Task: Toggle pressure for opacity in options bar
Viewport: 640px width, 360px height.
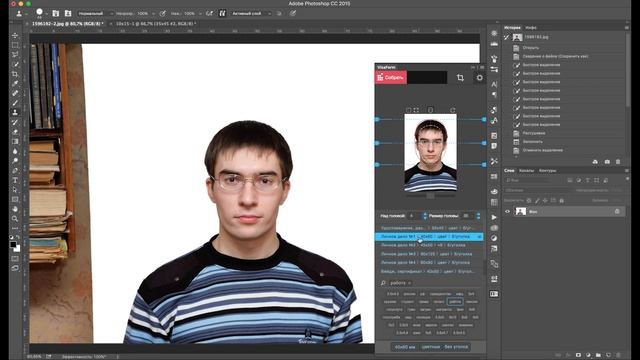Action: 162,13
